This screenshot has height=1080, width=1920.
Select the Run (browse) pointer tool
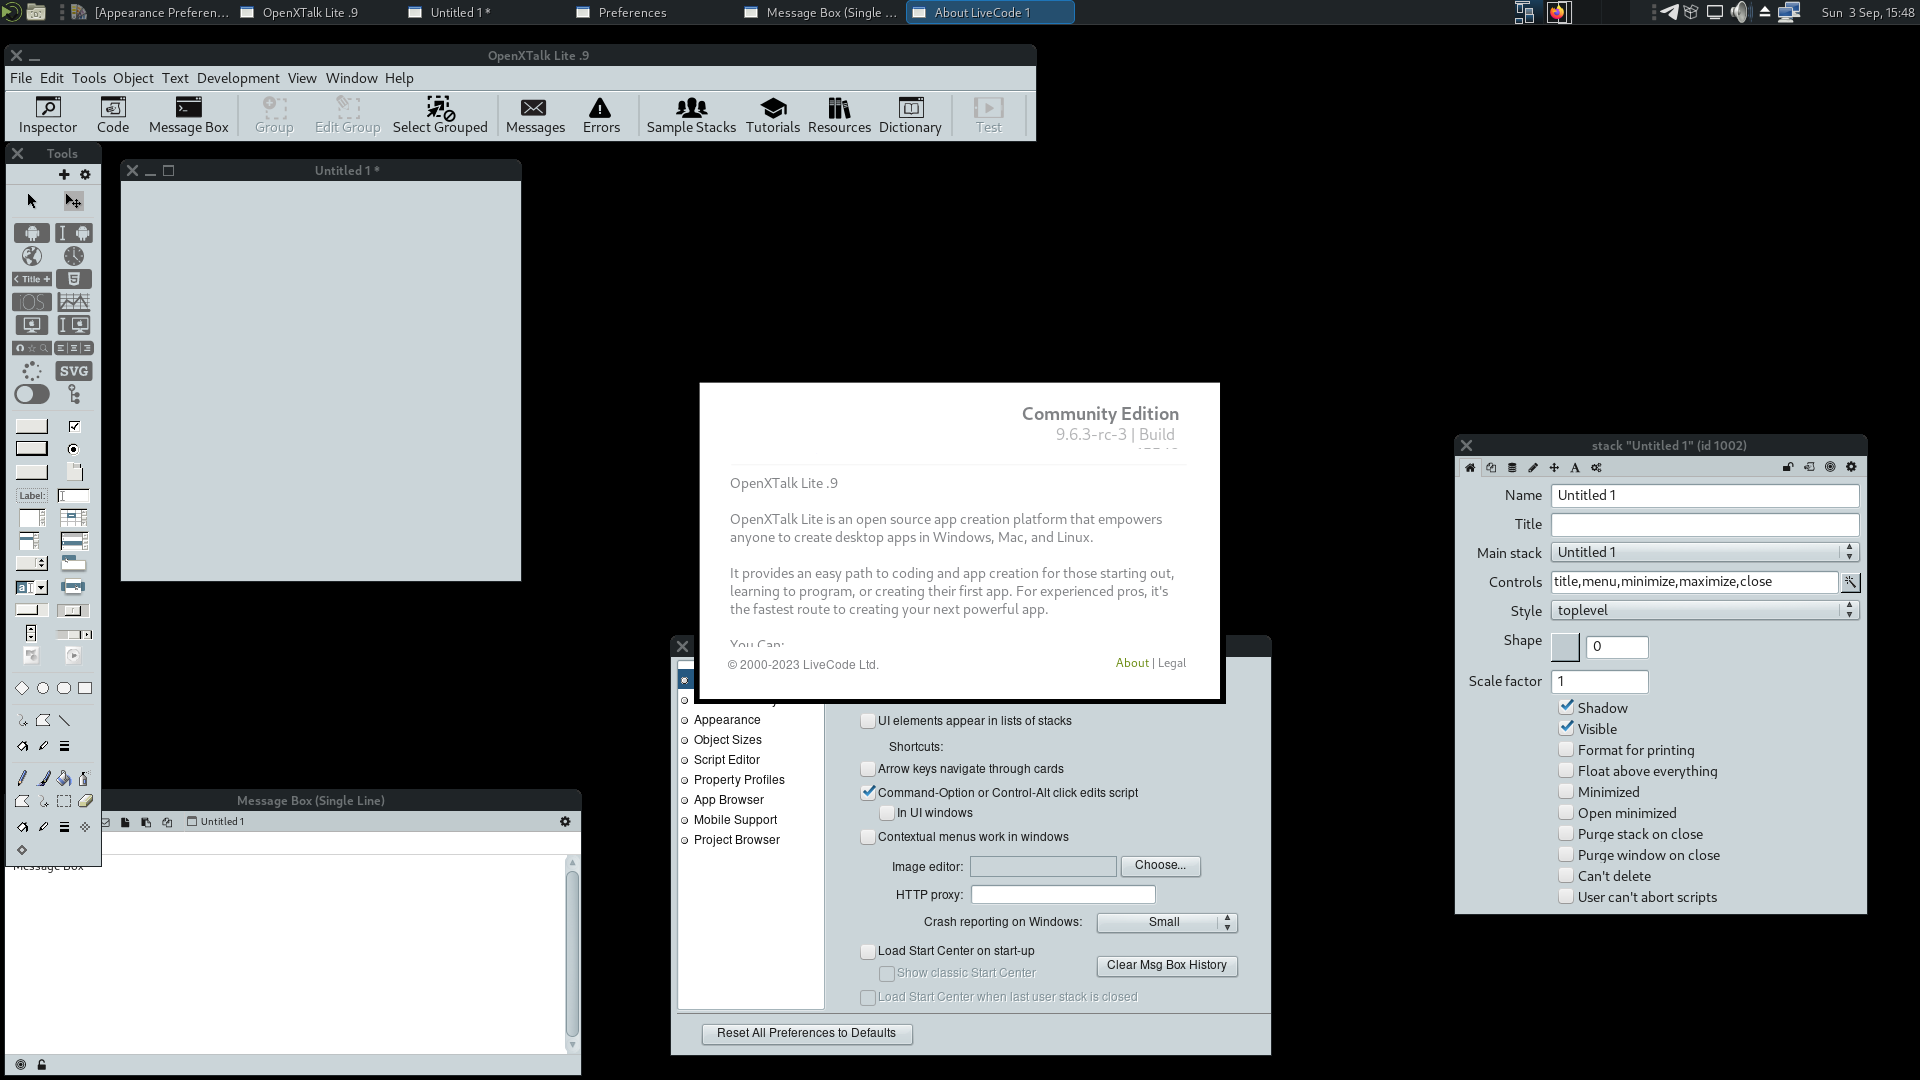coord(32,201)
